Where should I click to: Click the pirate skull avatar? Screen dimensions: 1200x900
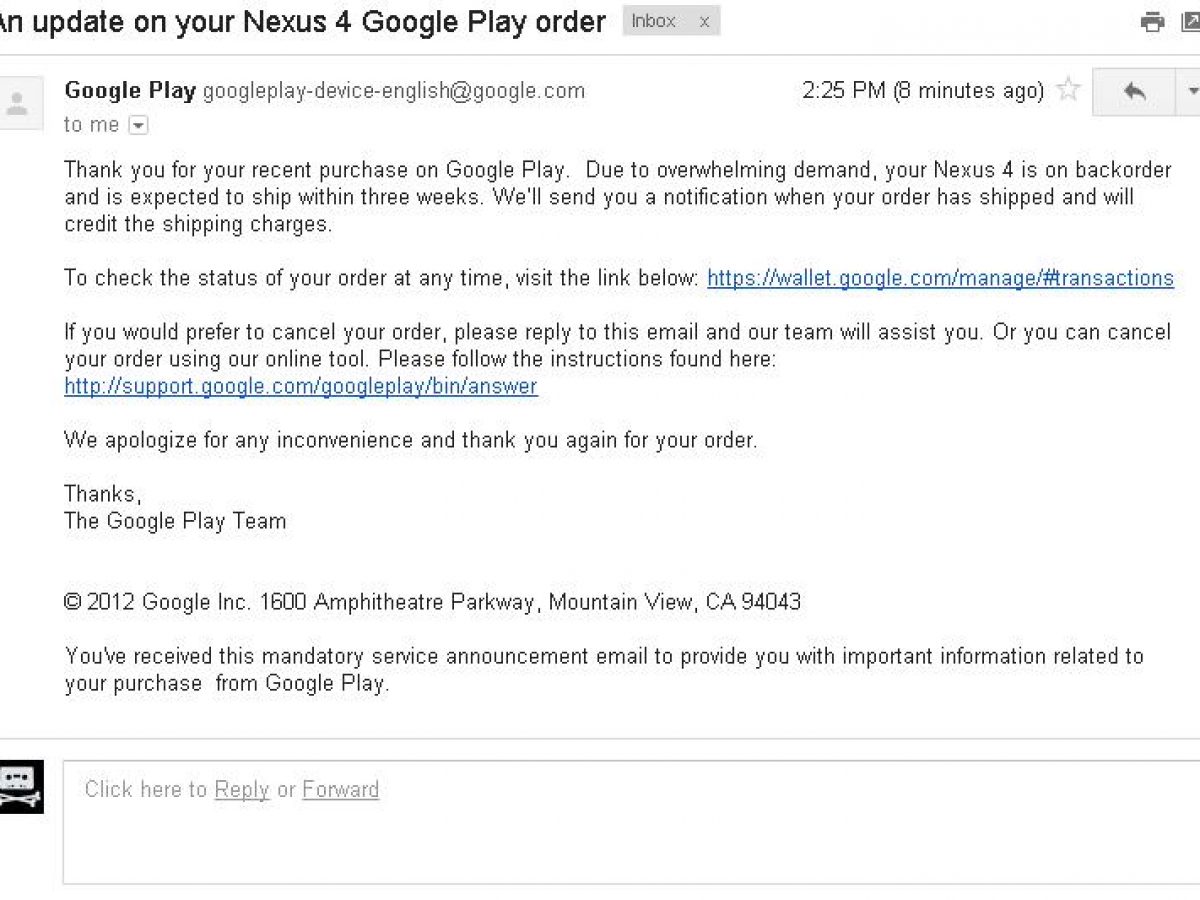click(x=20, y=787)
